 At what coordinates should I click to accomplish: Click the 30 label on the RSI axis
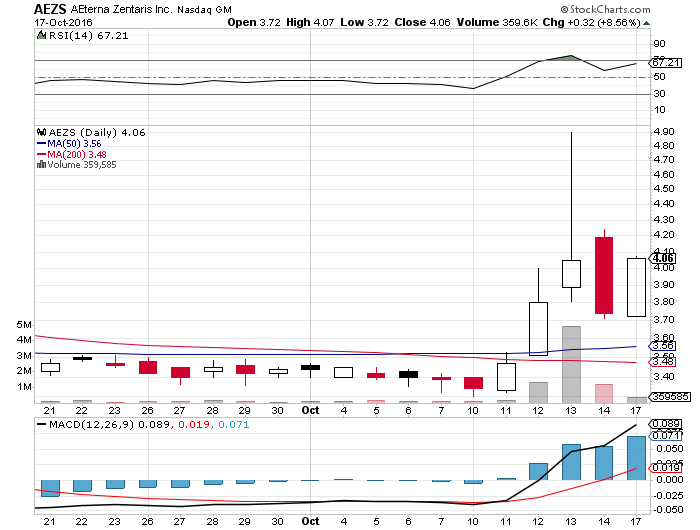coord(659,93)
